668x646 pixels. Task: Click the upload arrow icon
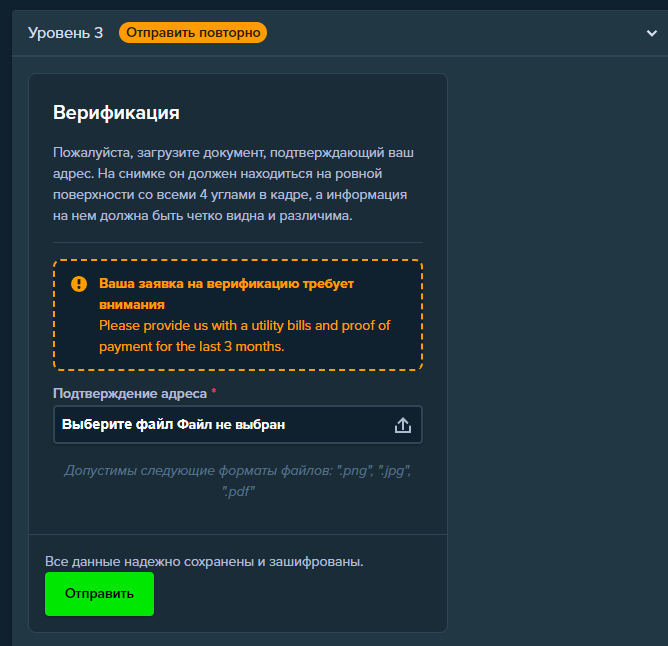(x=403, y=425)
